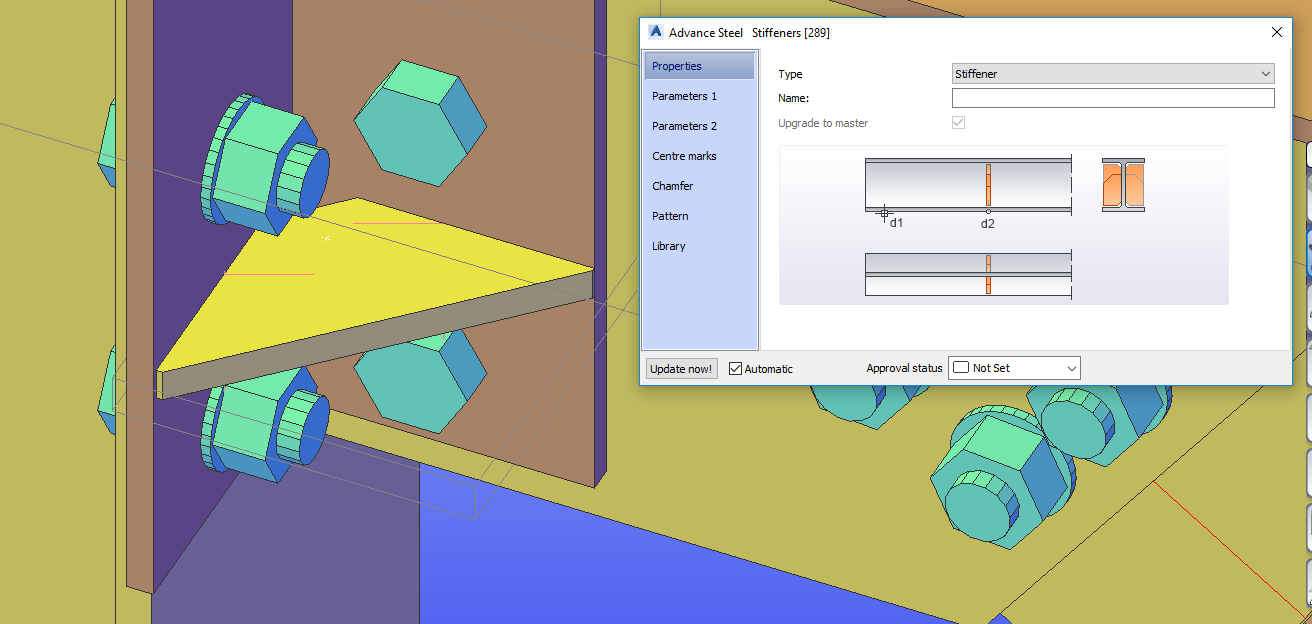Click the Advance Steel logo in the dialog title bar

pyautogui.click(x=656, y=32)
